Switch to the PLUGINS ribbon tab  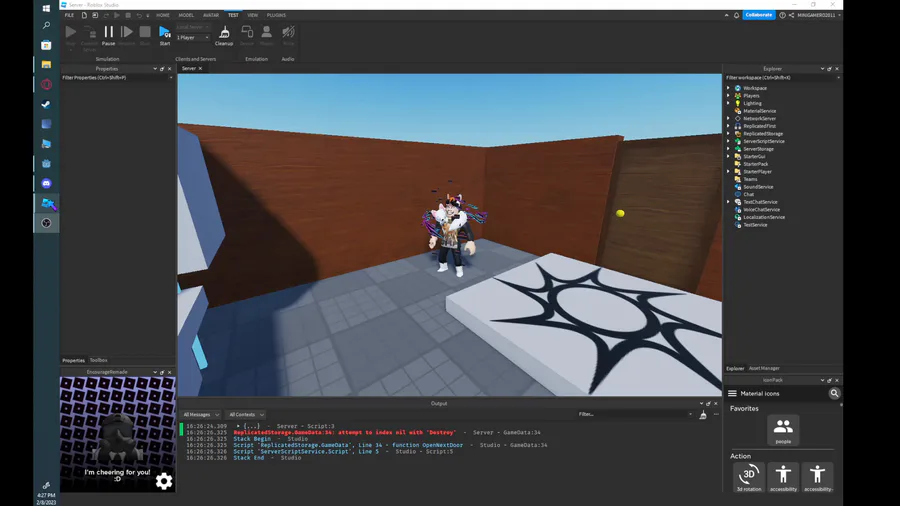(x=276, y=15)
